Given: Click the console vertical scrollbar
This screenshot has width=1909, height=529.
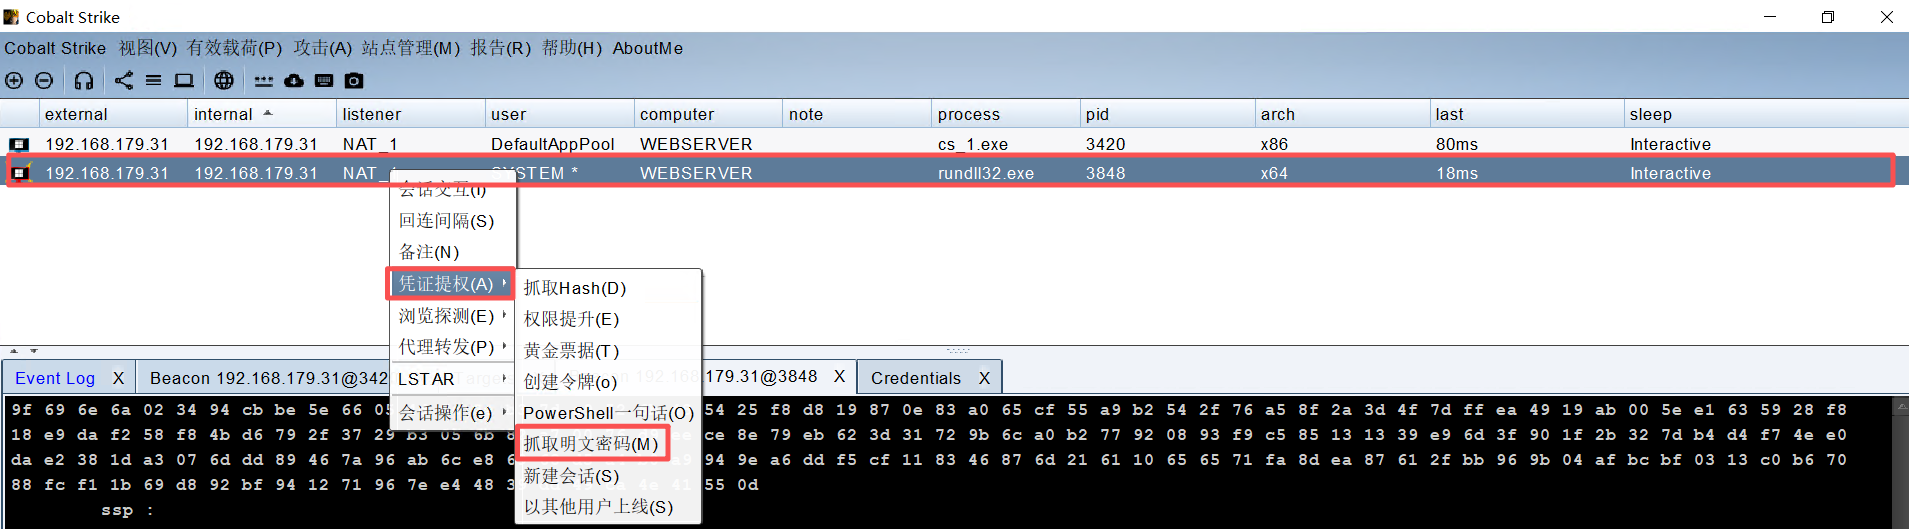Looking at the screenshot, I should point(1900,463).
